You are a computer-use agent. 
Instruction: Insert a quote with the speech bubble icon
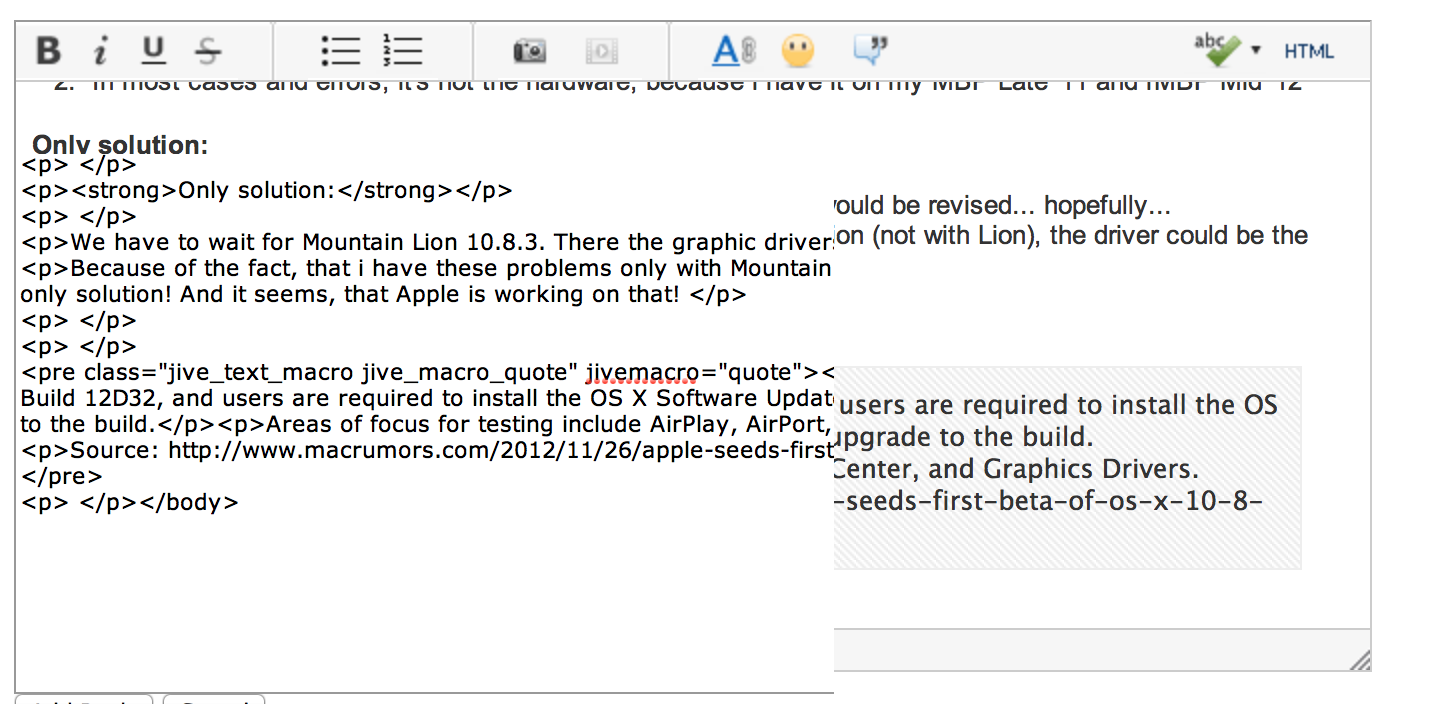coord(870,49)
